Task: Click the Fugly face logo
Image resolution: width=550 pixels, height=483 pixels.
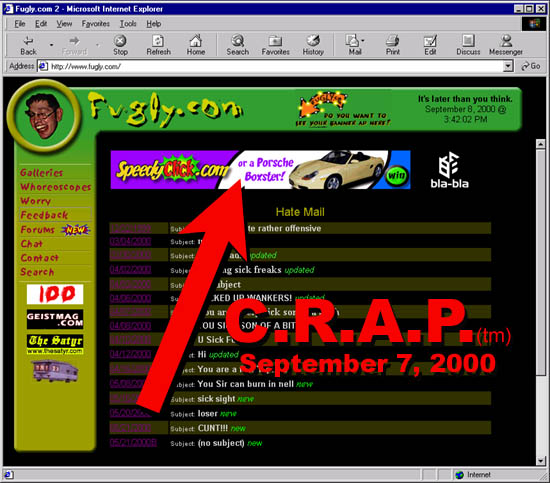Action: click(x=44, y=116)
